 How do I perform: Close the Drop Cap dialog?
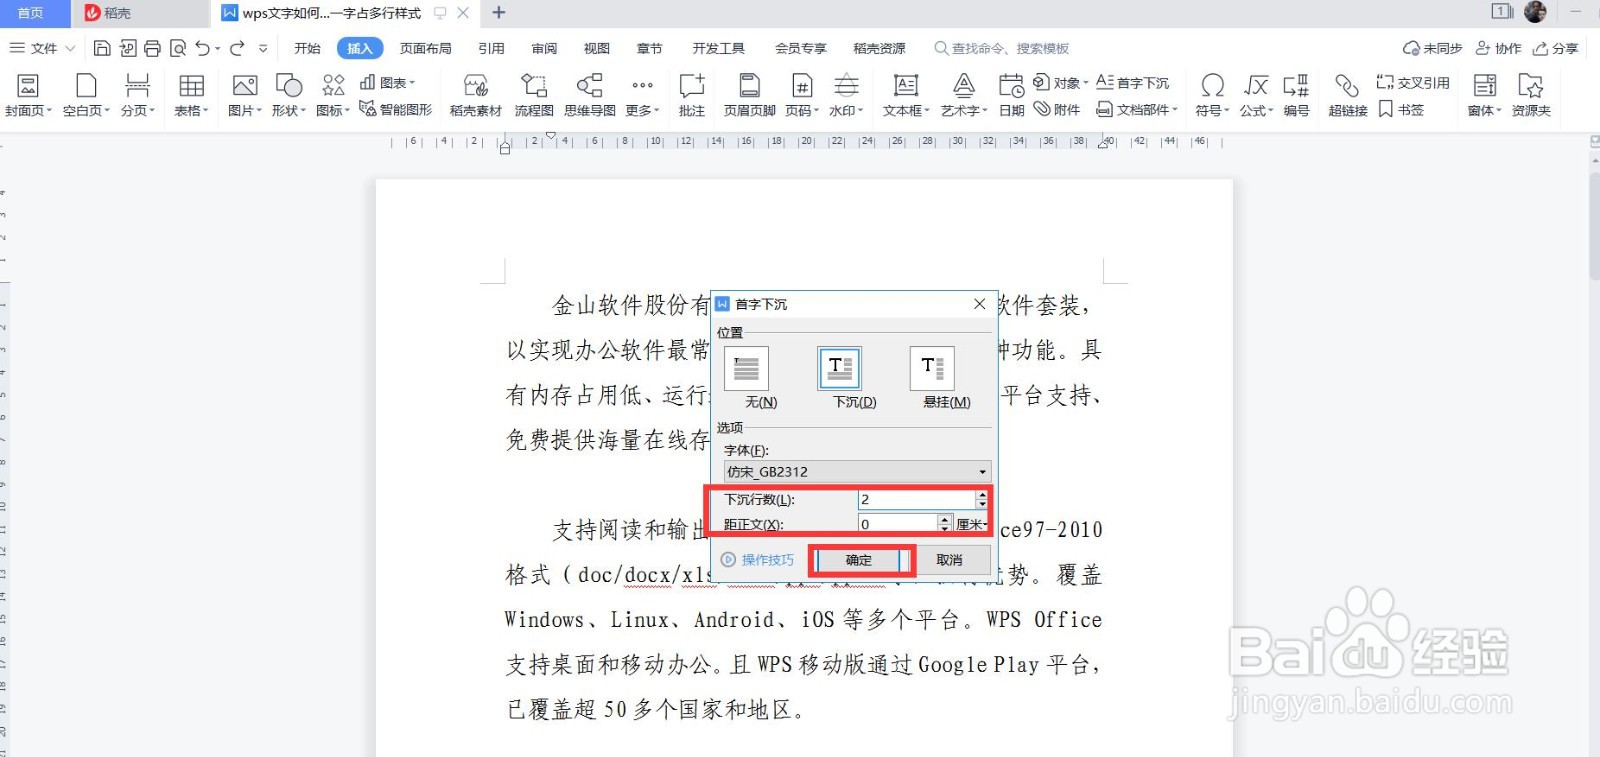click(980, 304)
